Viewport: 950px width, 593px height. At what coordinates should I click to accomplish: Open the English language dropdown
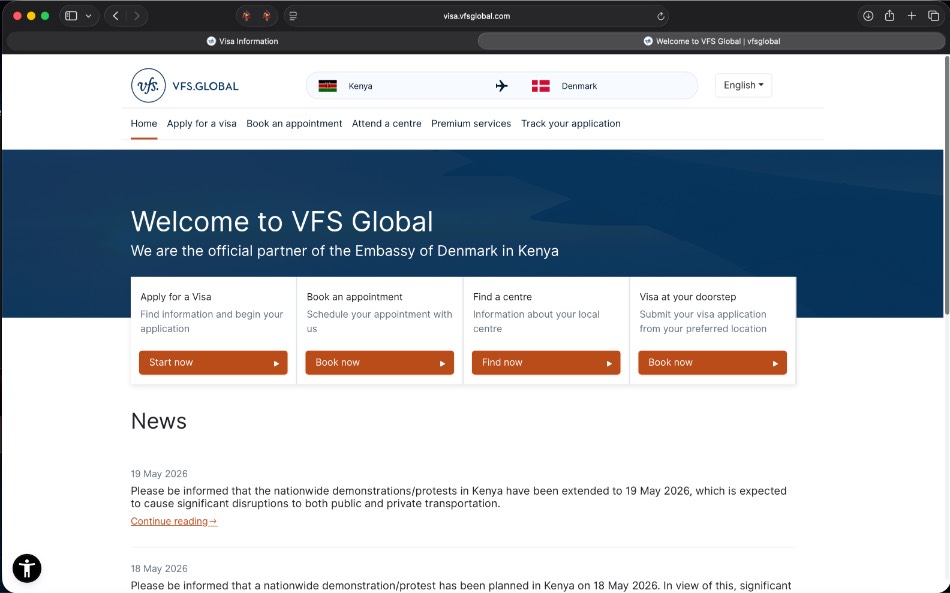[x=743, y=85]
